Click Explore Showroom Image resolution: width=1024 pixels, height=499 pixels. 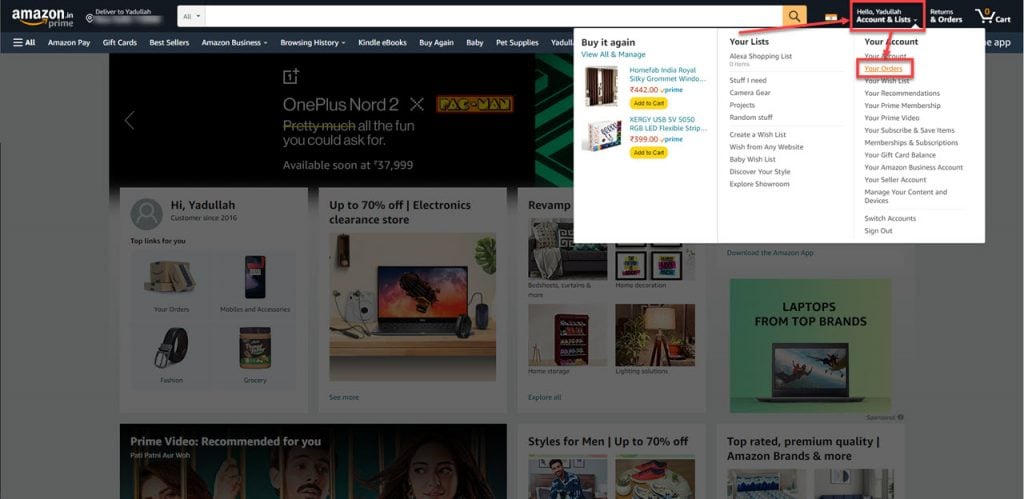point(759,184)
